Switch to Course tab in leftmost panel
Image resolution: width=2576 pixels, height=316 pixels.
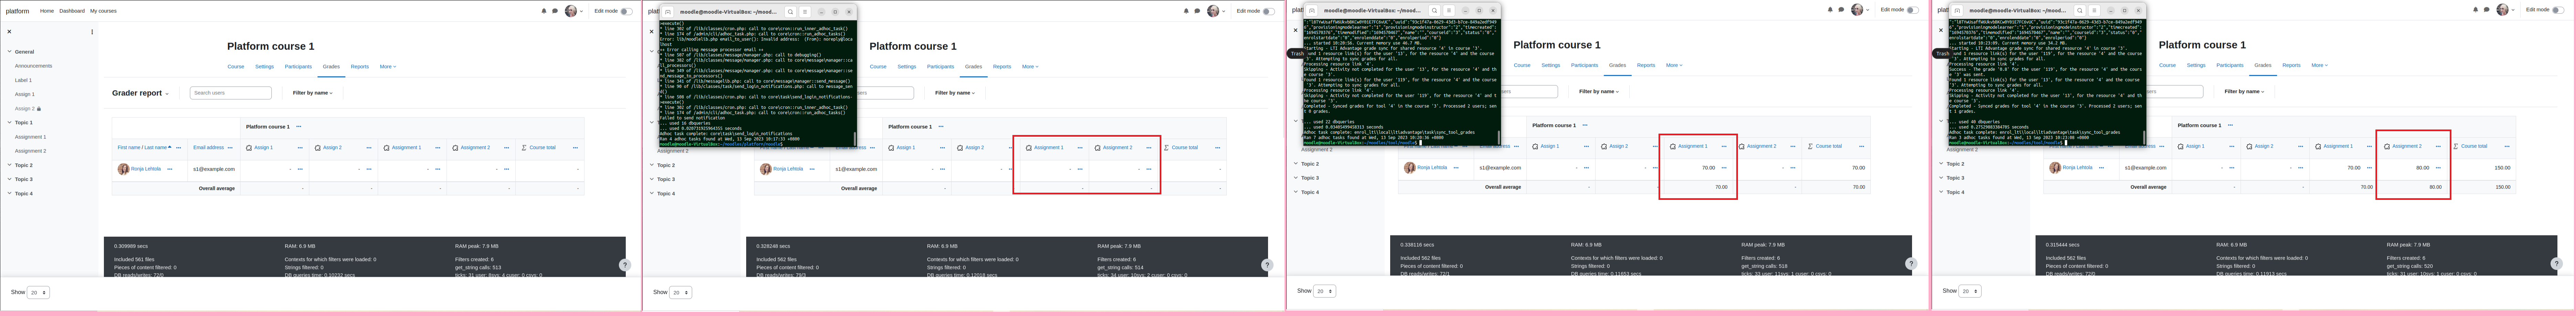pyautogui.click(x=236, y=67)
